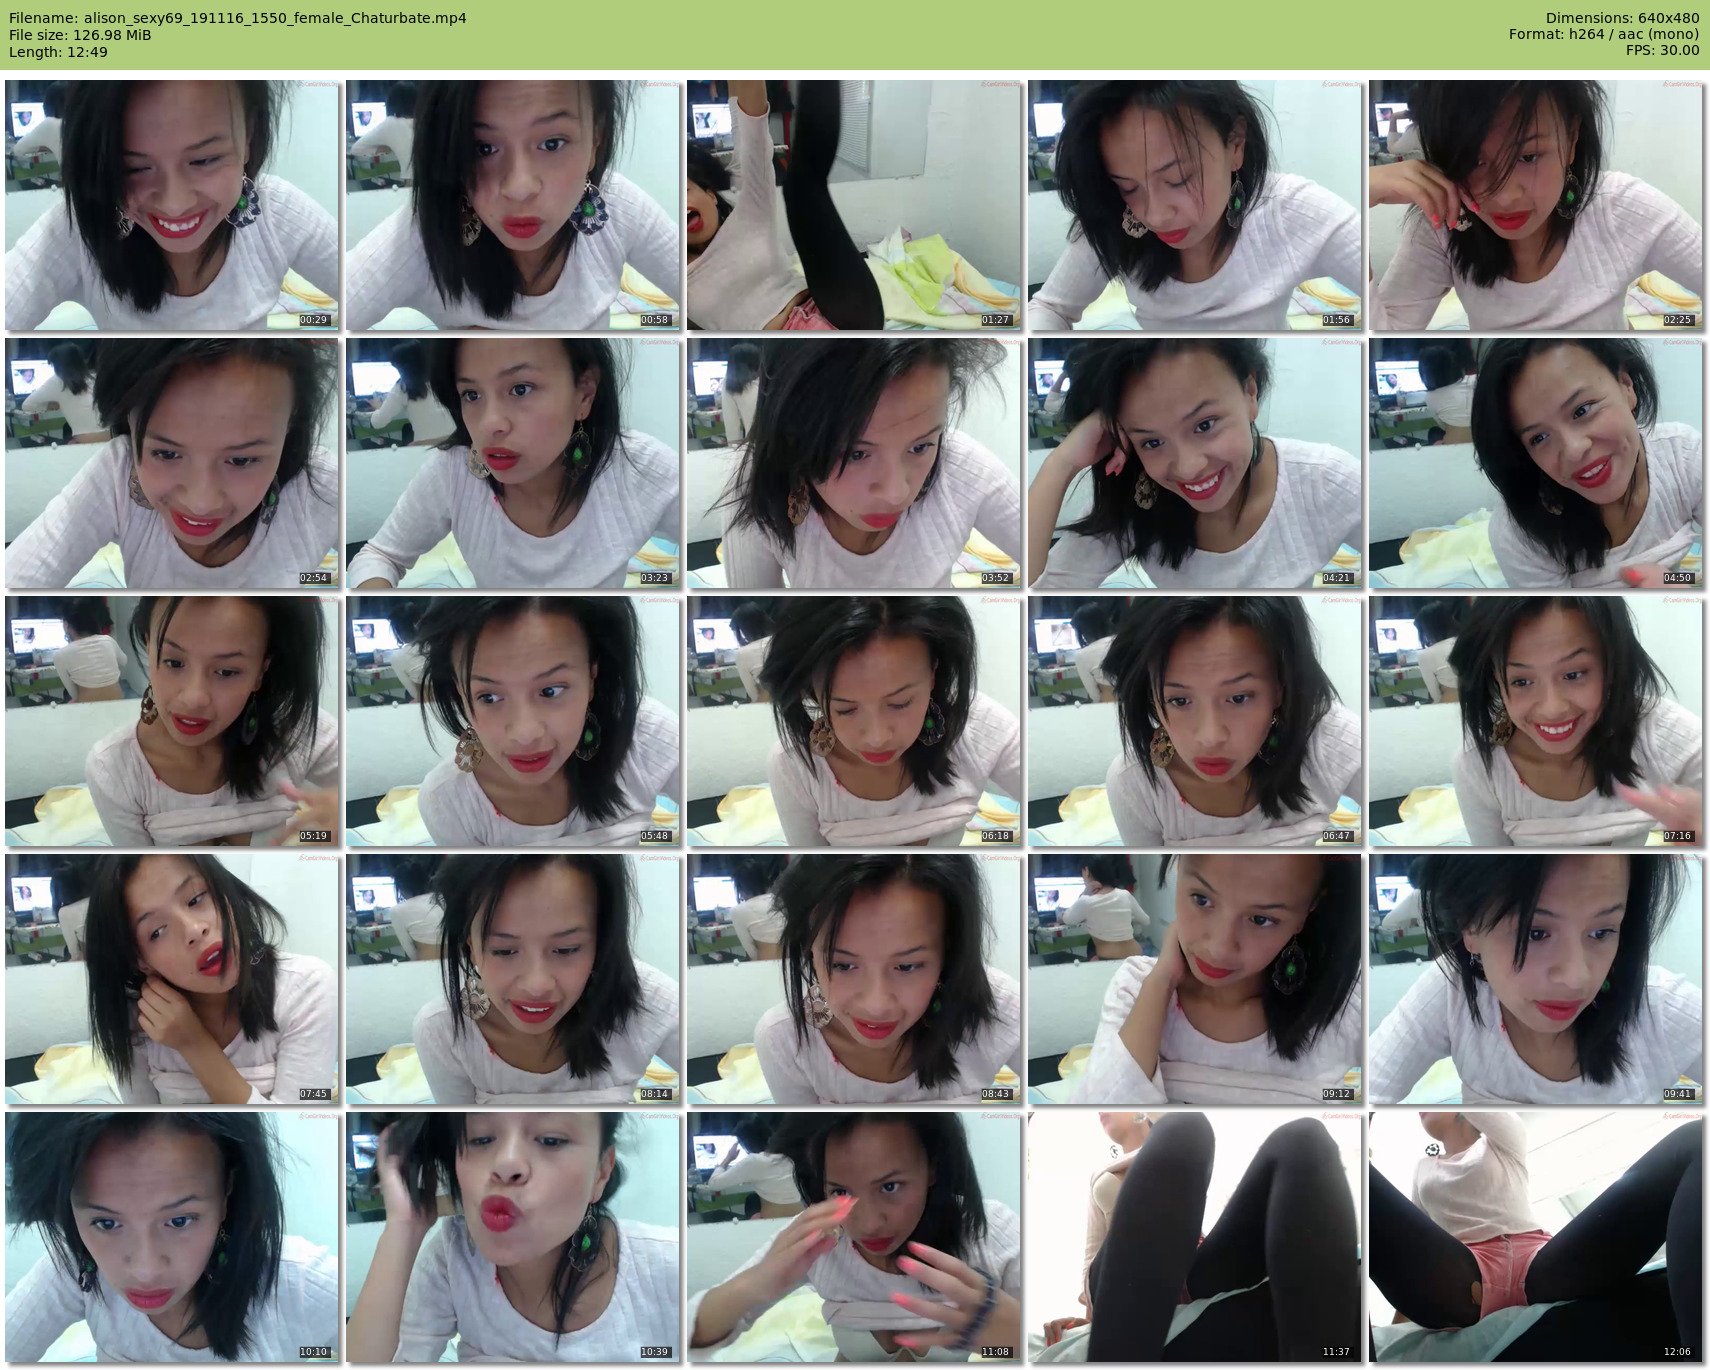Select the thumbnail labeled 03:52
Viewport: 1710px width, 1370px height.
tap(854, 463)
